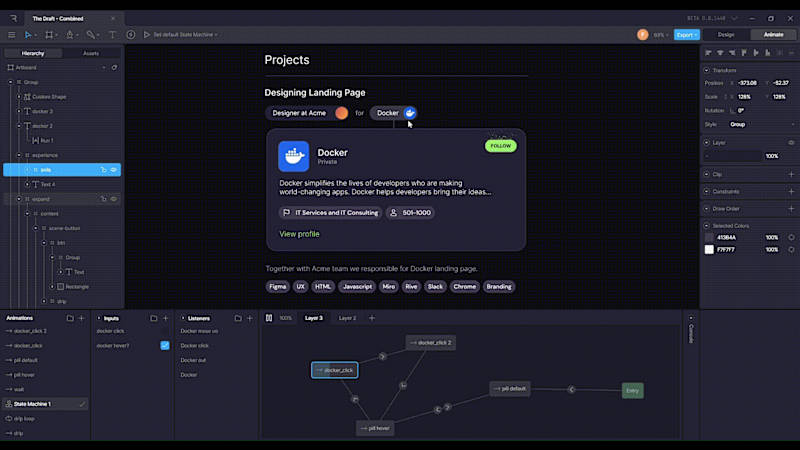Open the Export dropdown button
Image resolution: width=800 pixels, height=450 pixels.
coord(686,35)
